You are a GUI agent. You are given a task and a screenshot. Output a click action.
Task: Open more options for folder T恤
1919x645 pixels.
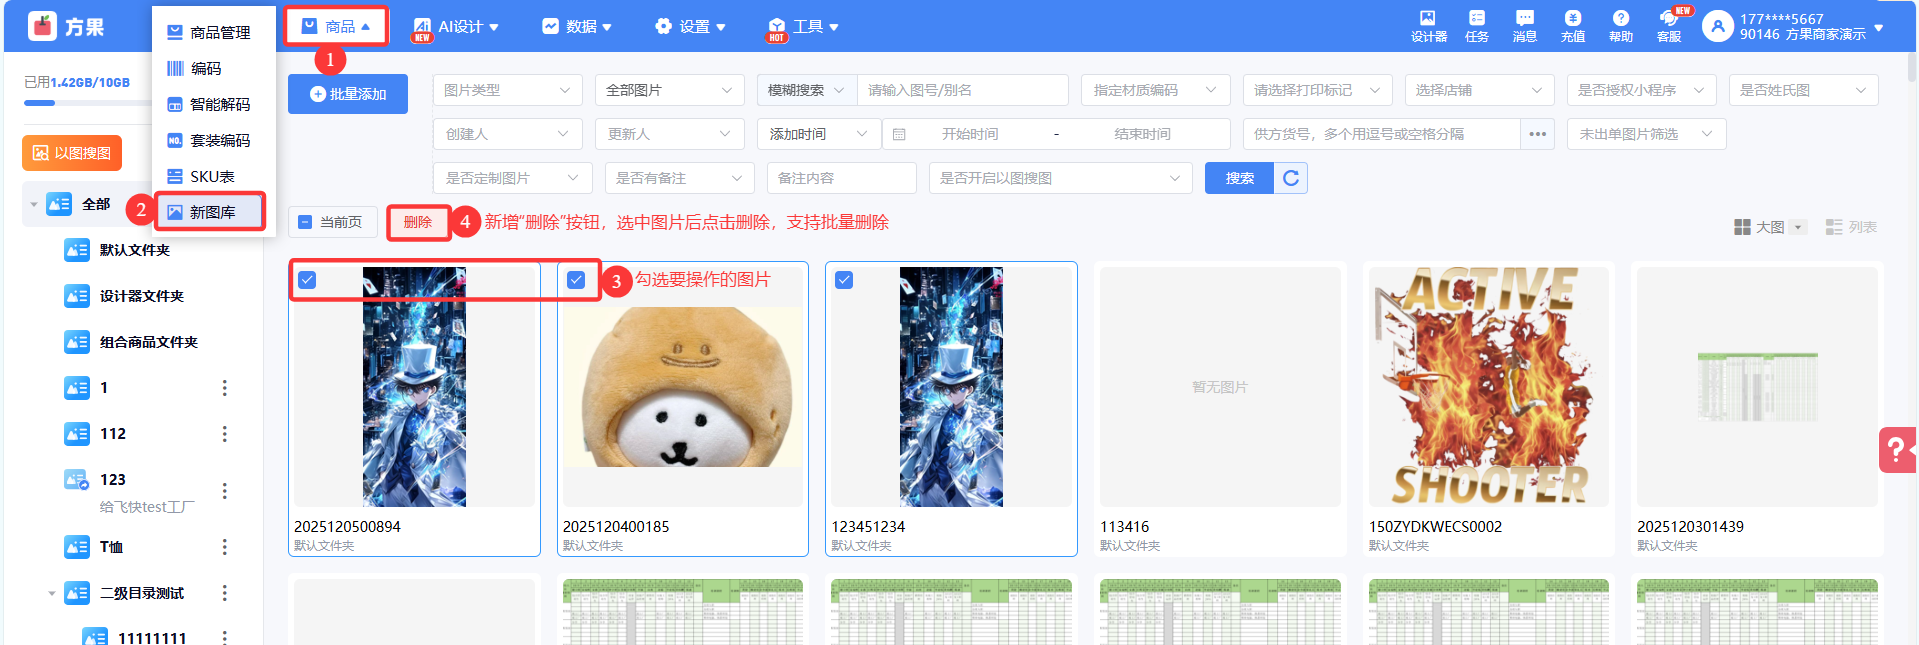point(224,547)
